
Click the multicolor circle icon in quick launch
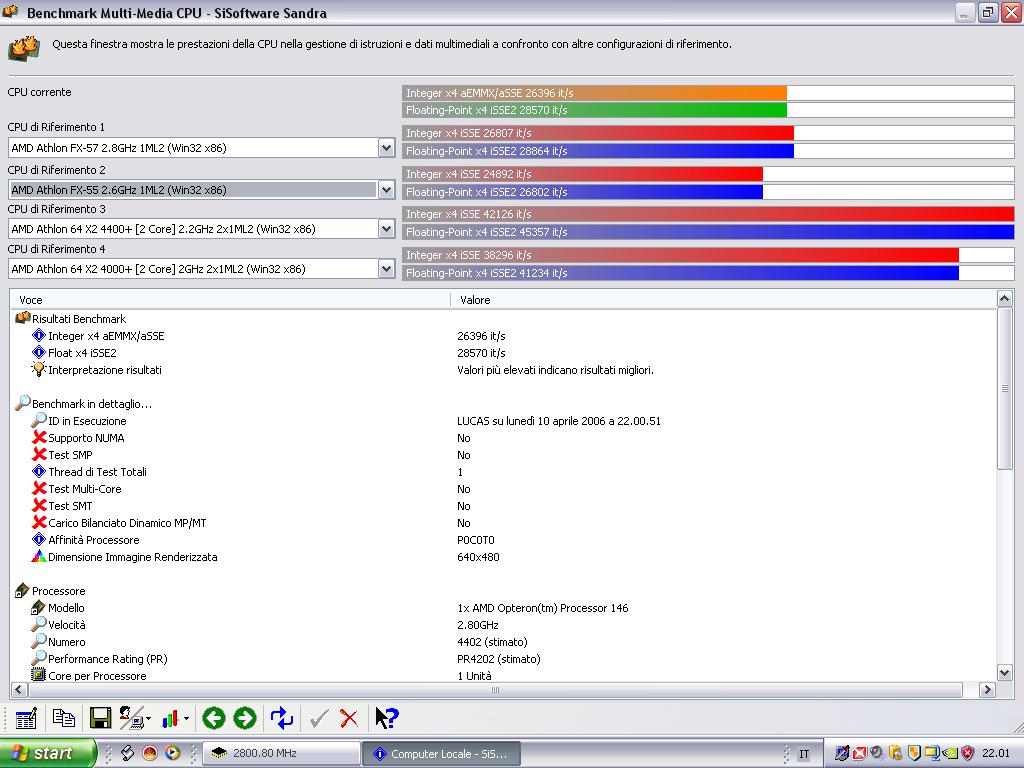pyautogui.click(x=172, y=753)
